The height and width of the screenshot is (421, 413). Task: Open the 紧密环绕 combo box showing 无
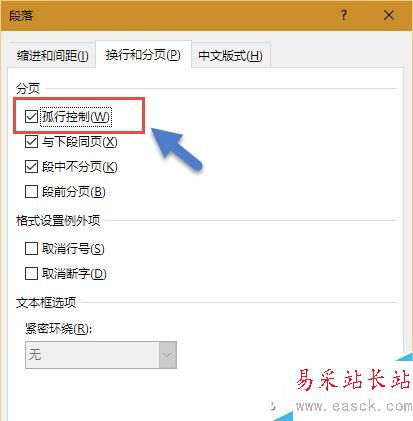(101, 355)
